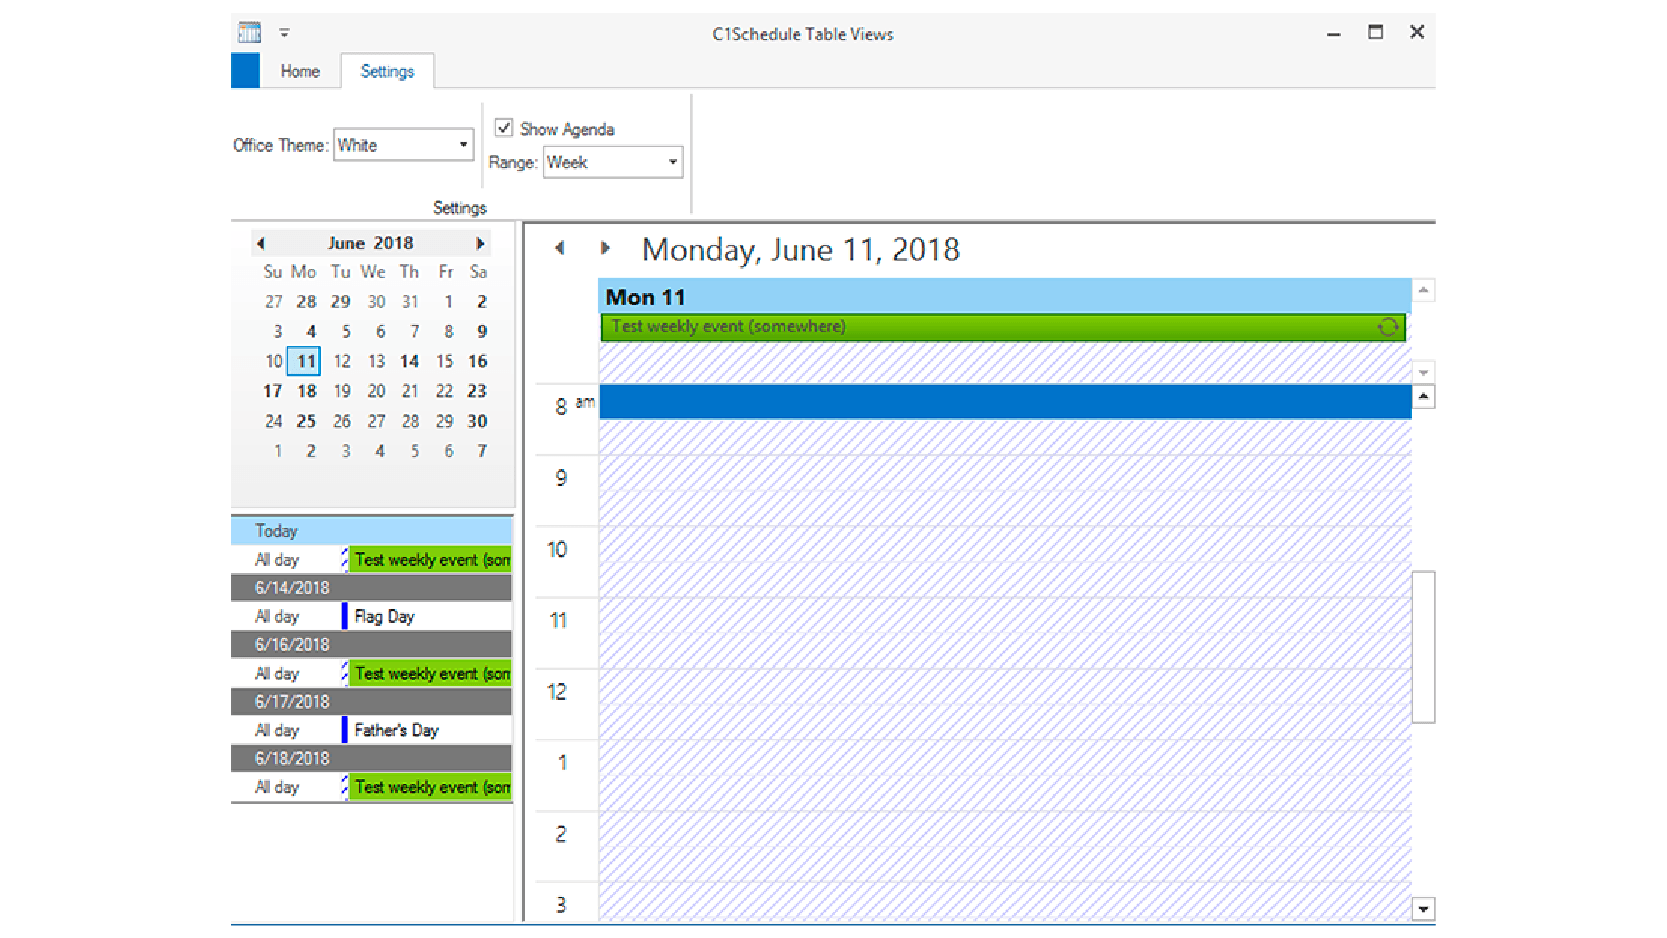The width and height of the screenshot is (1667, 938).
Task: Open today's Test weekly event in agenda
Action: click(431, 560)
